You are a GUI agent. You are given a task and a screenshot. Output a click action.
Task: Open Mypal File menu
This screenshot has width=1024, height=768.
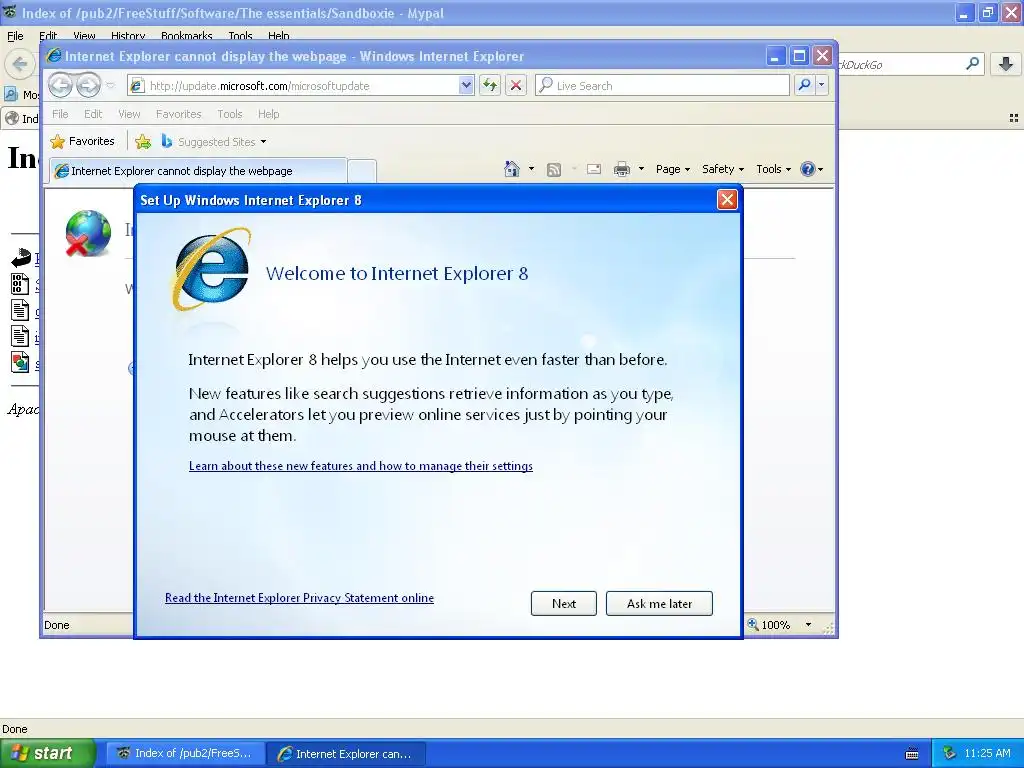click(x=15, y=35)
